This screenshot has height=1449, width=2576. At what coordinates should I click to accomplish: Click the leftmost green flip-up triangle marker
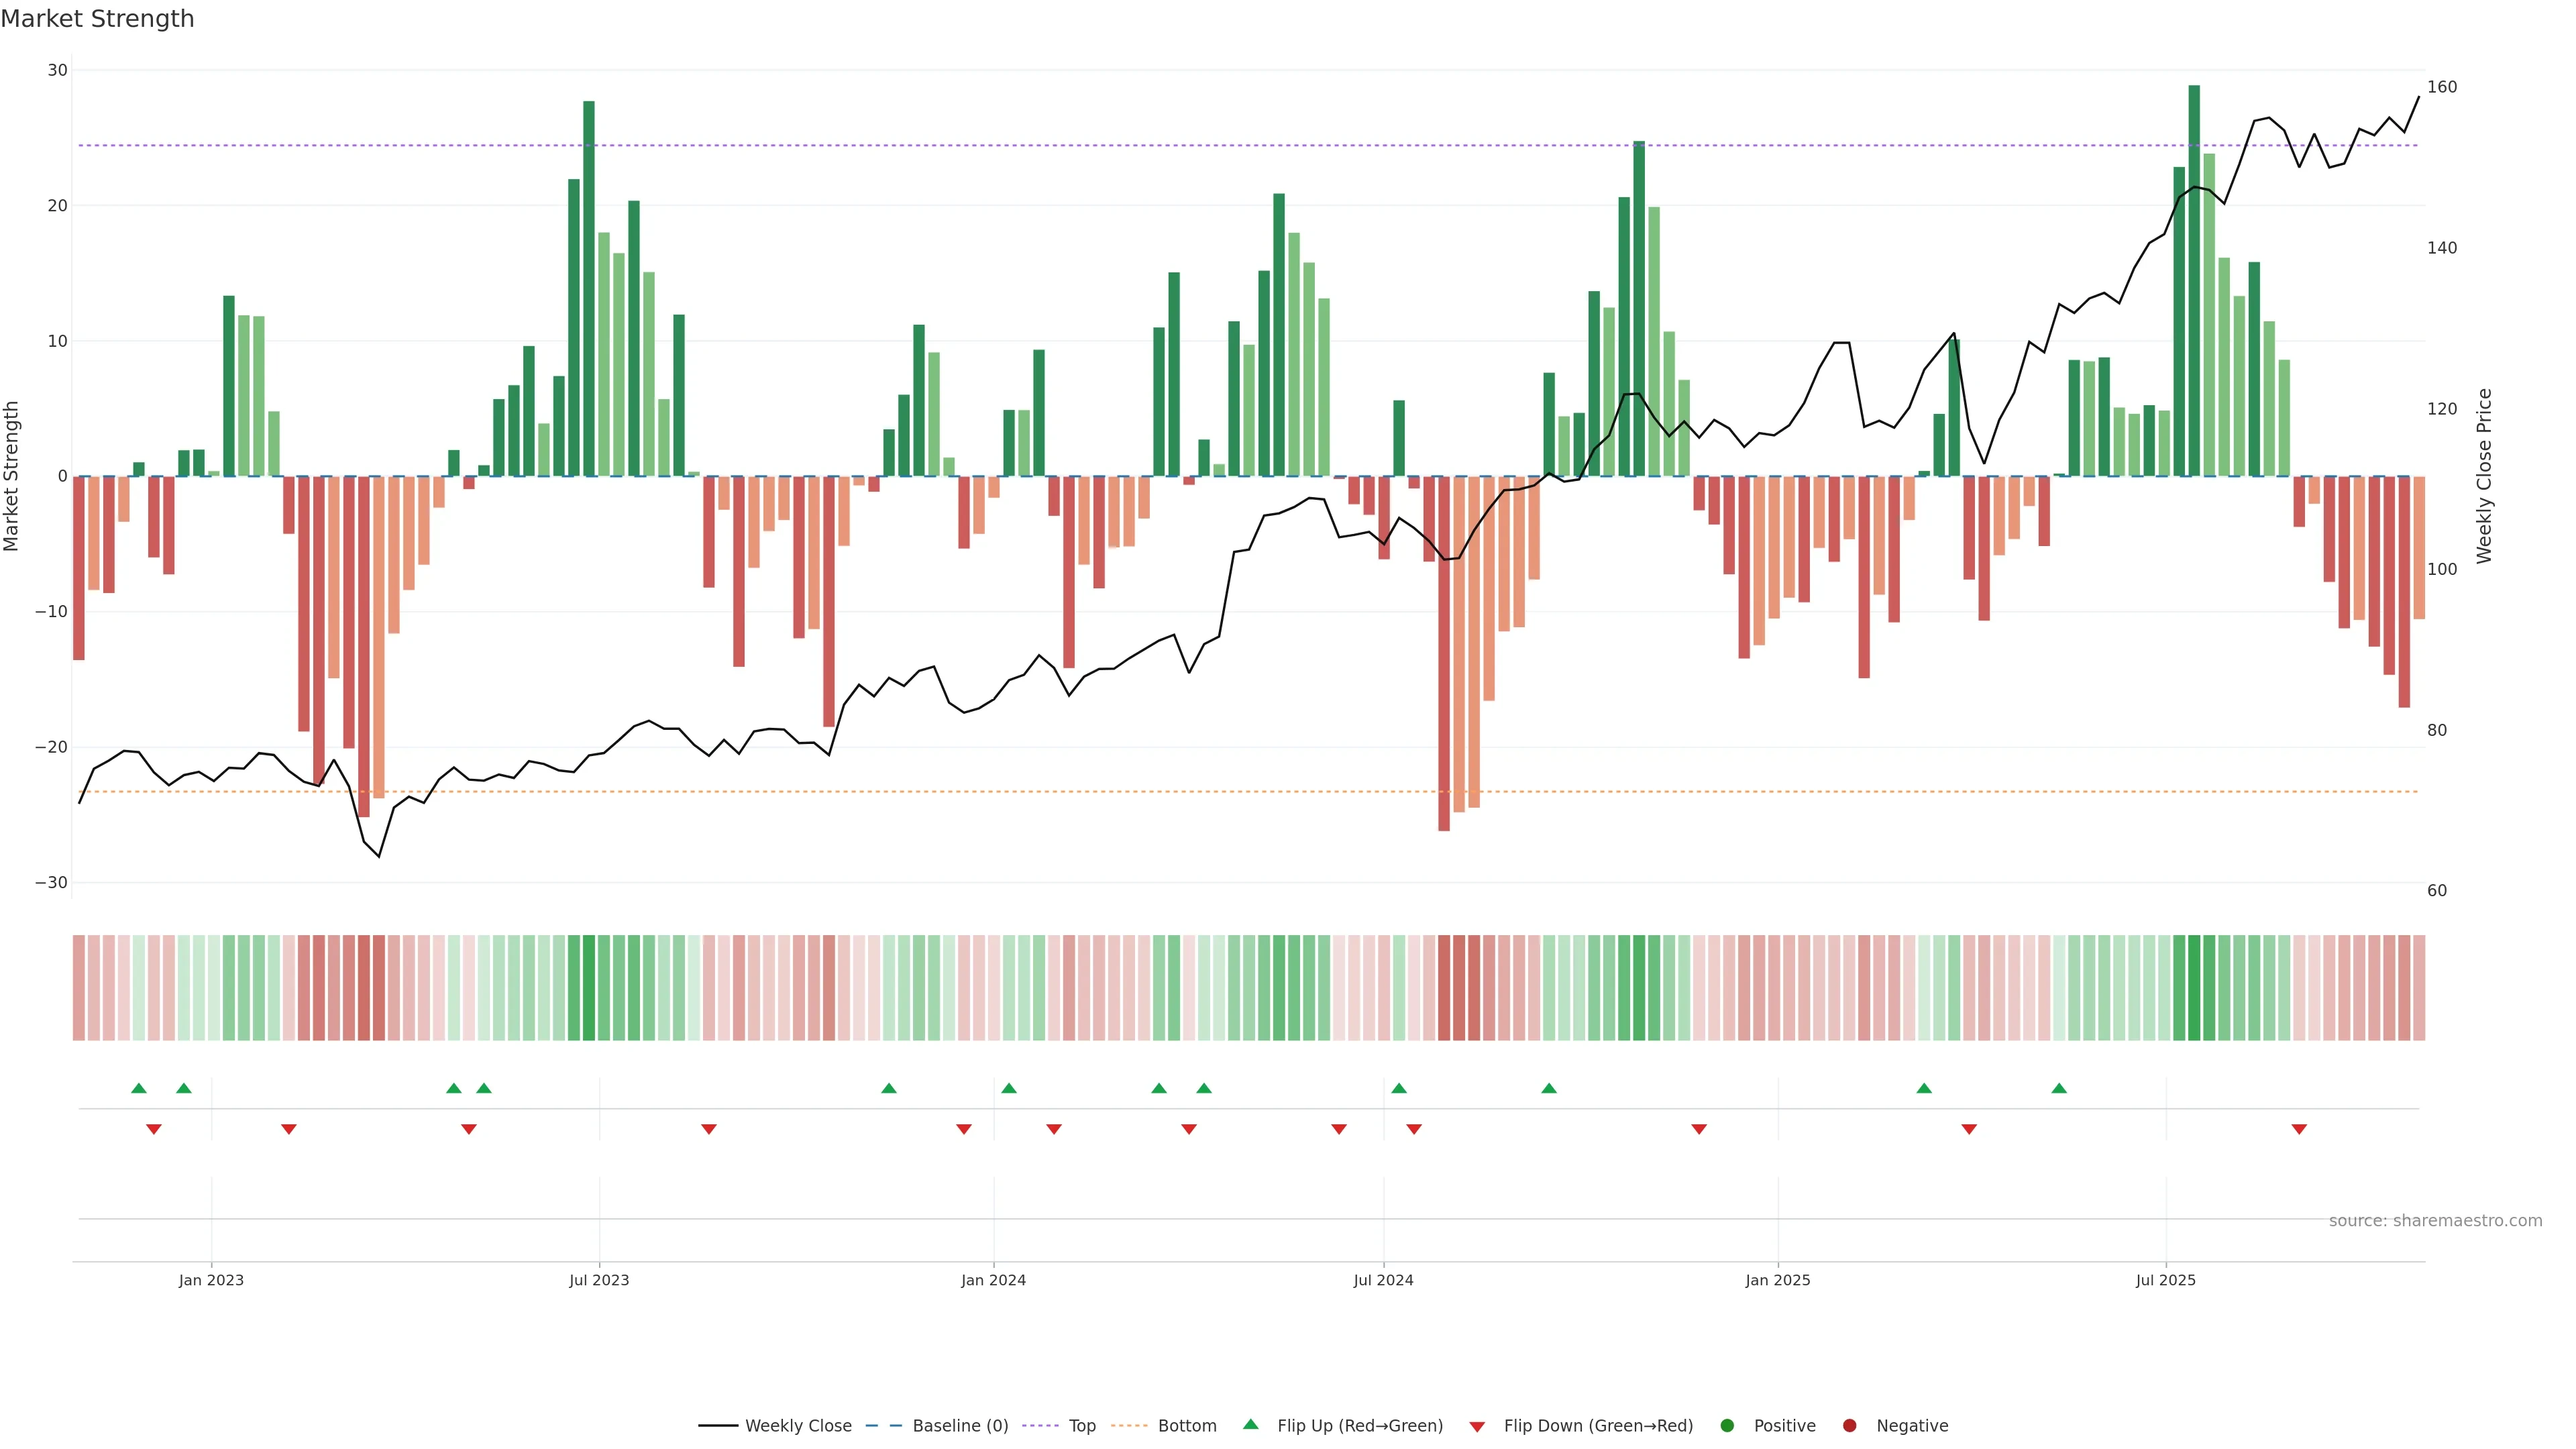tap(139, 1088)
